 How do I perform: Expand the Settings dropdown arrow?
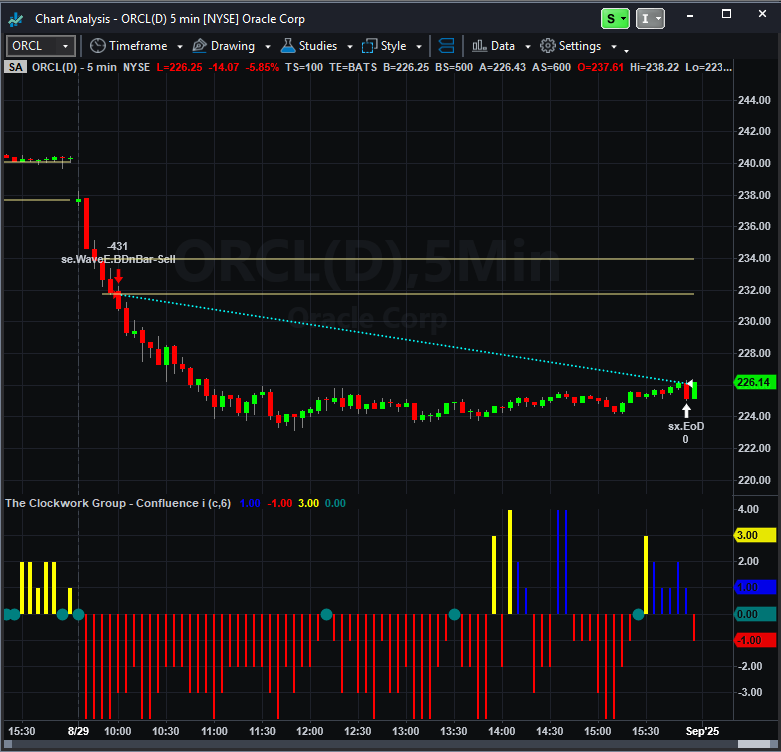(x=614, y=47)
